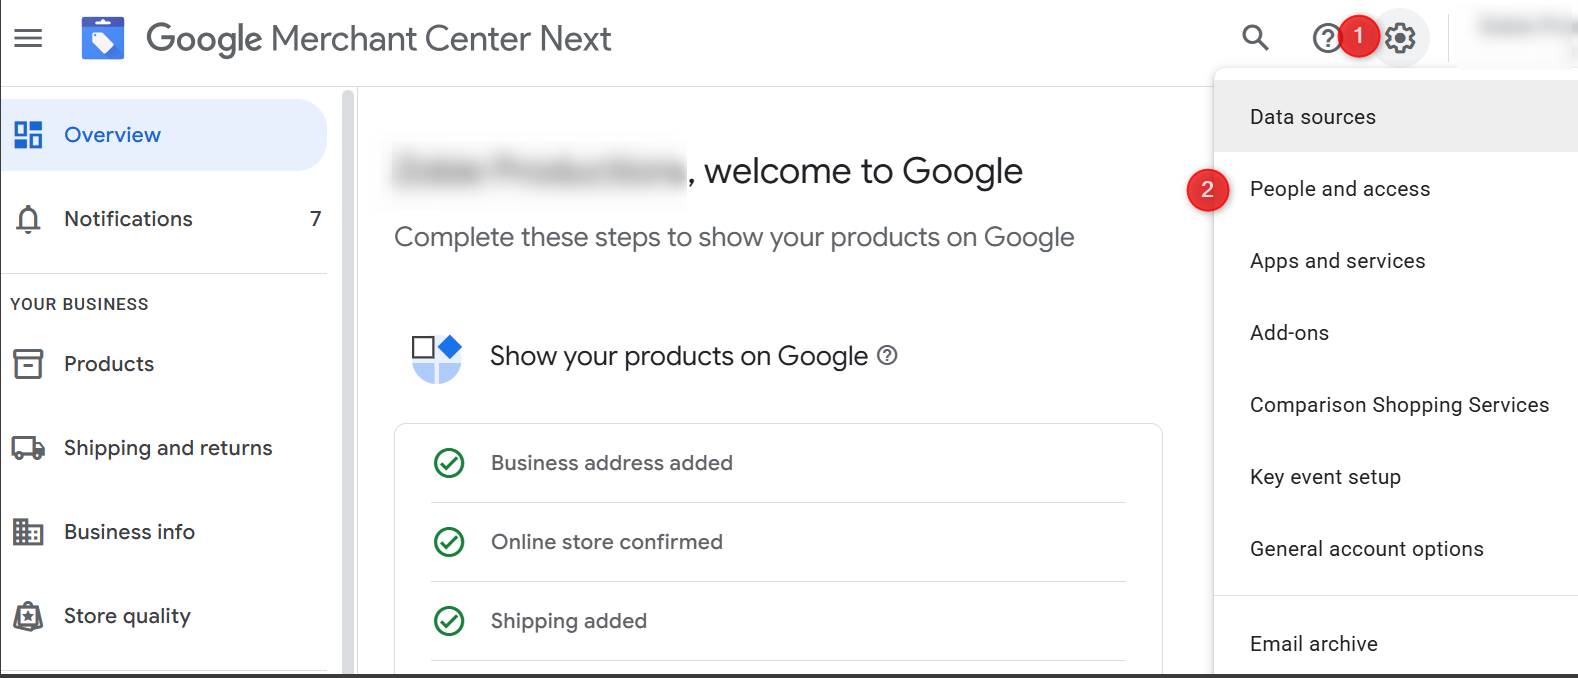Viewport: 1578px width, 678px height.
Task: Open General account options
Action: point(1366,549)
